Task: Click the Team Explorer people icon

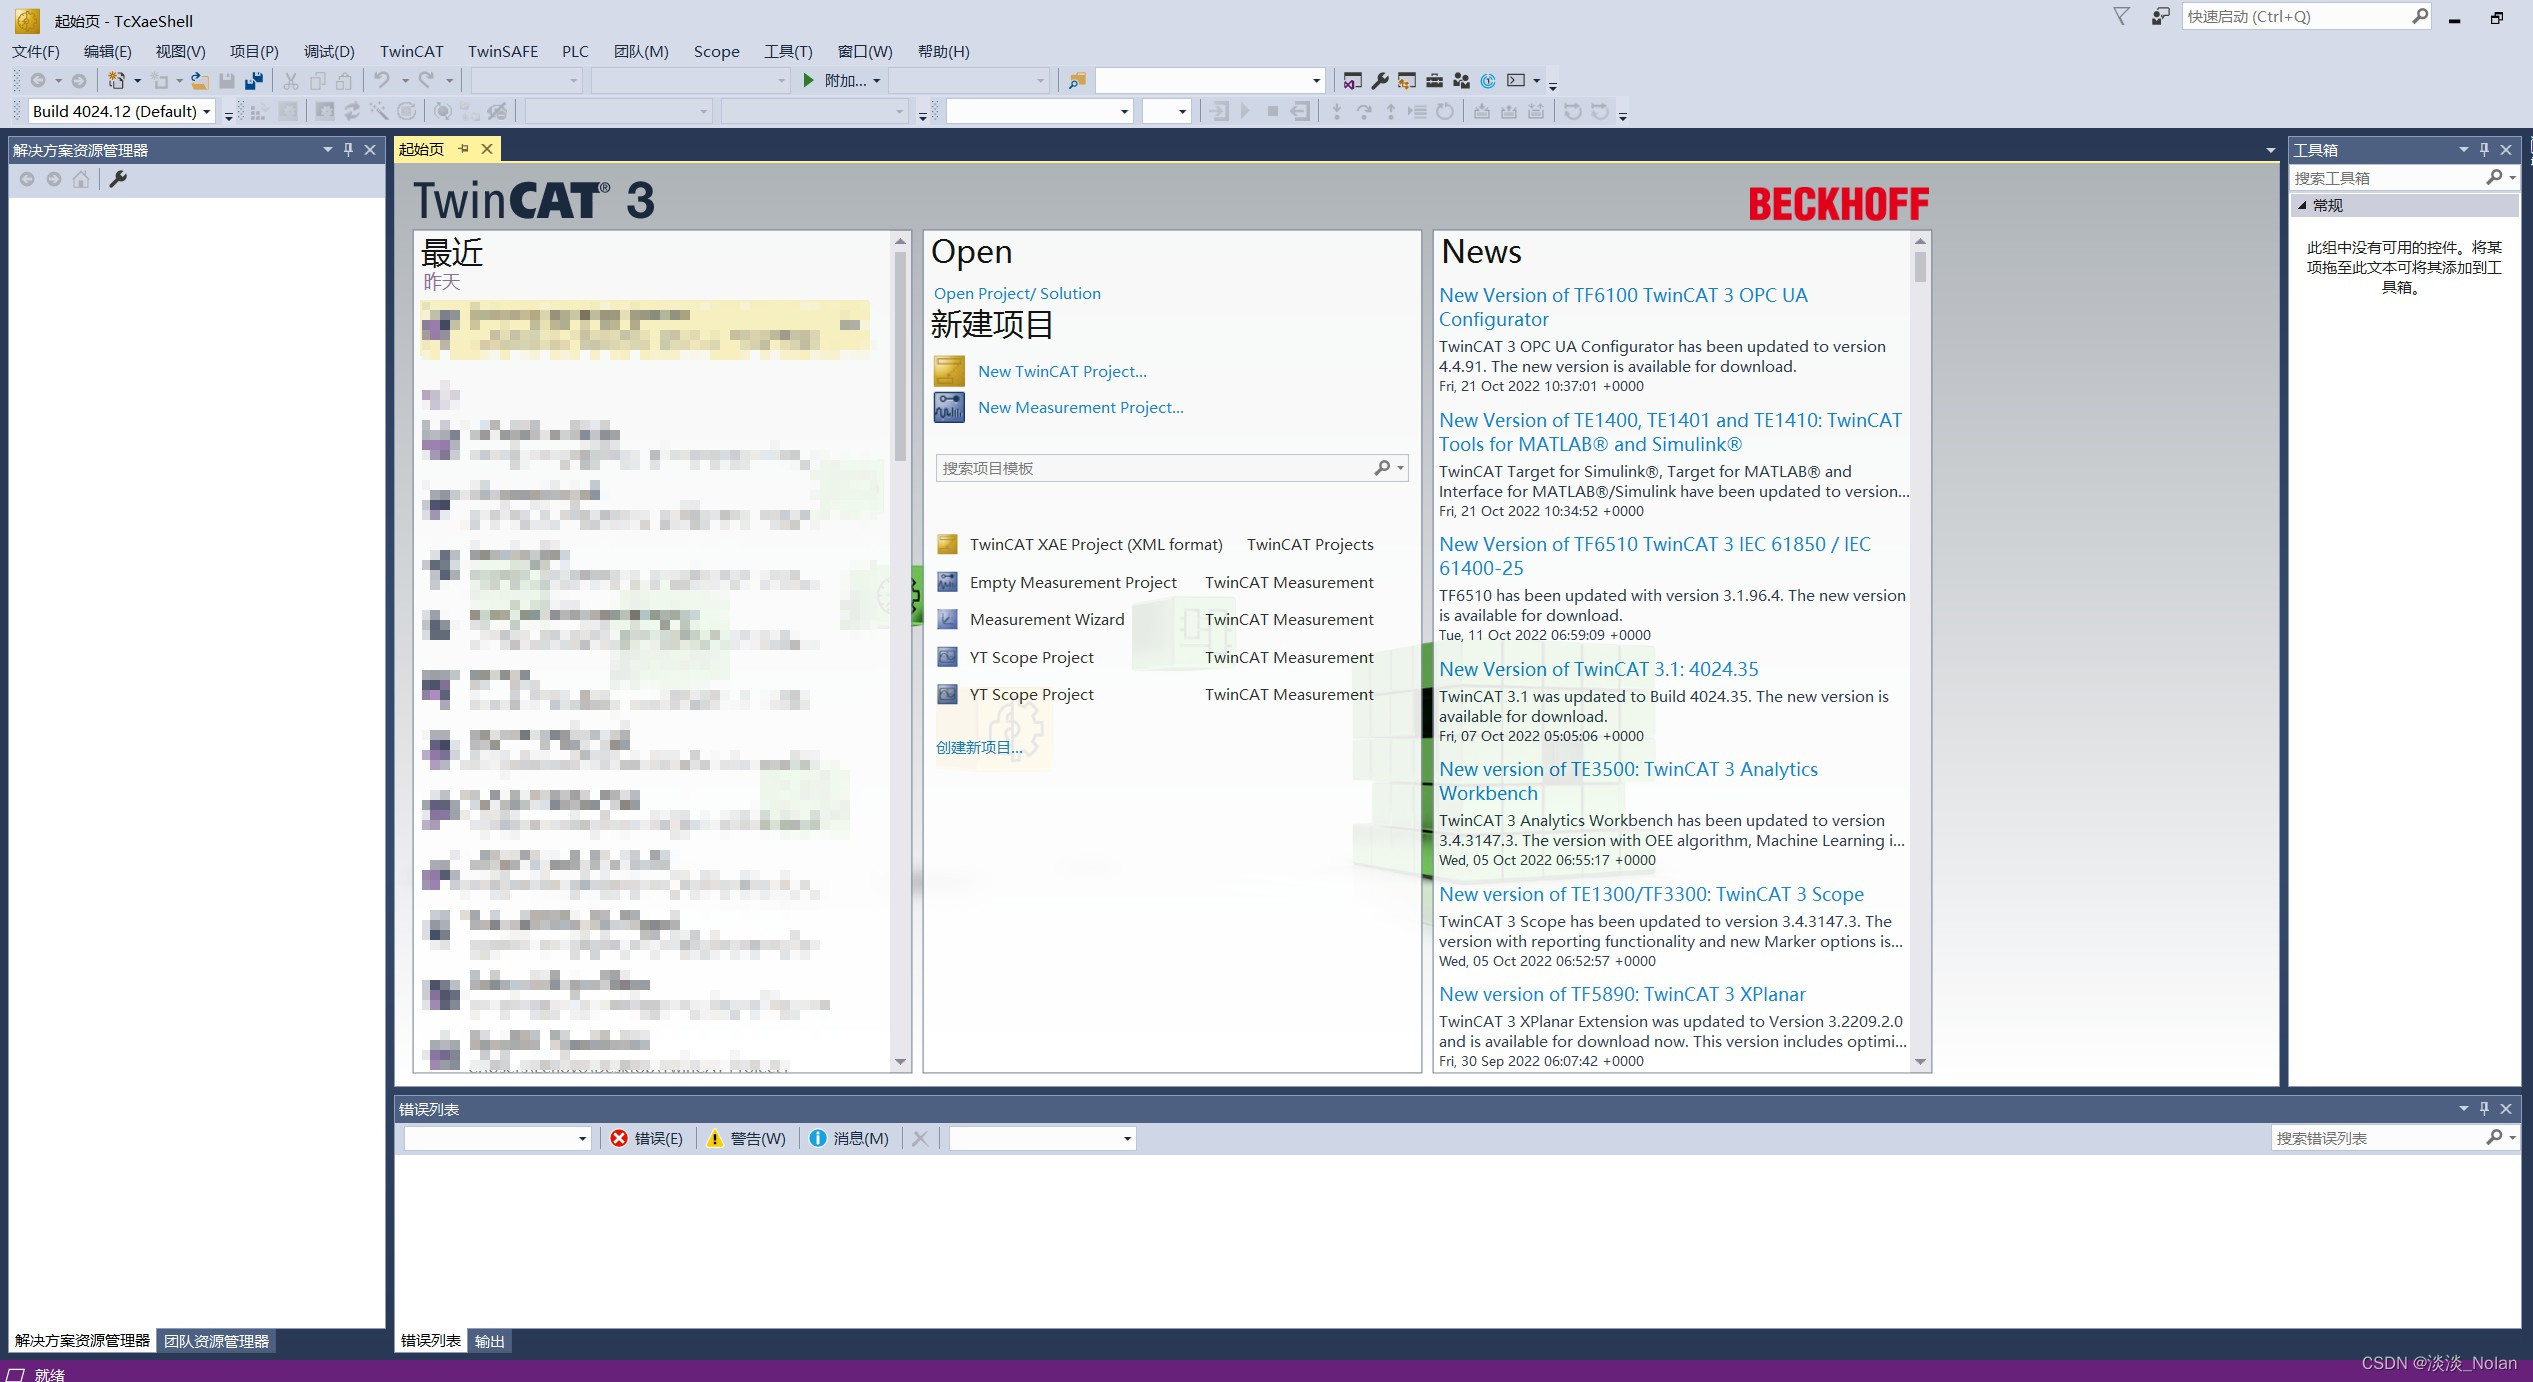Action: tap(1461, 81)
